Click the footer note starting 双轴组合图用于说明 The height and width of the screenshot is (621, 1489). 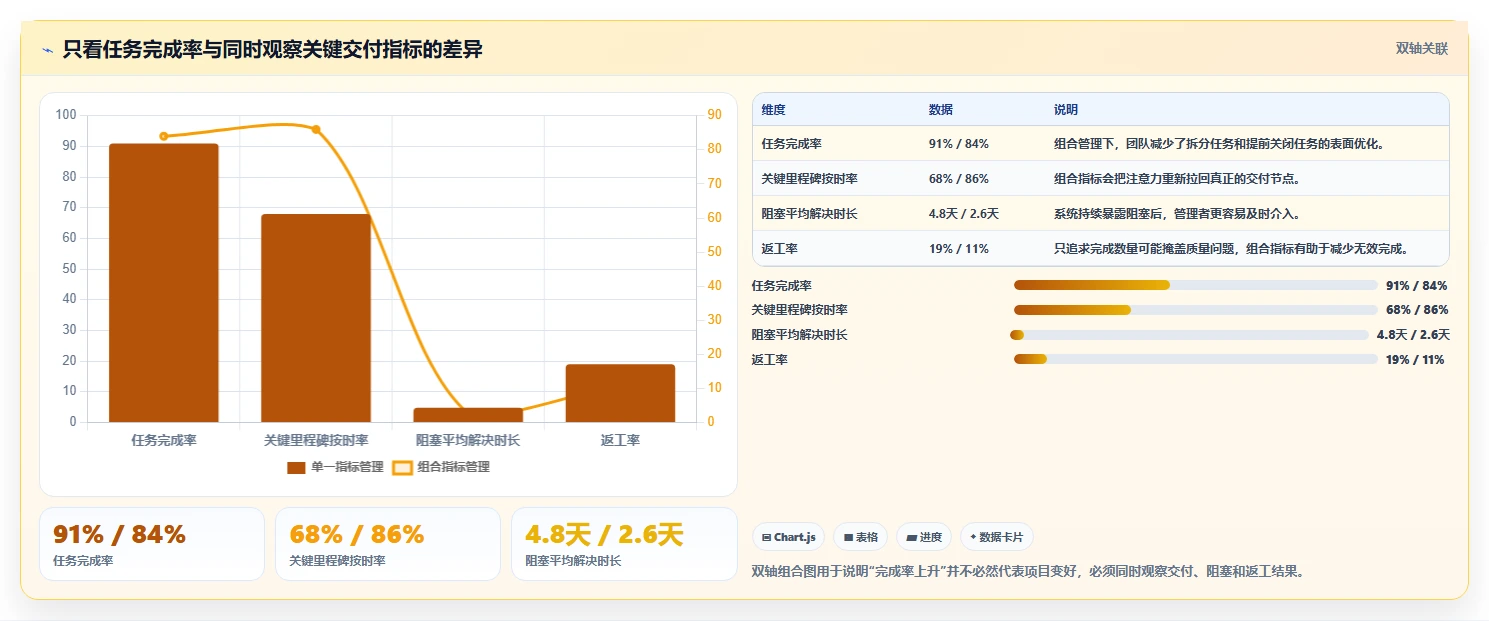point(1028,572)
